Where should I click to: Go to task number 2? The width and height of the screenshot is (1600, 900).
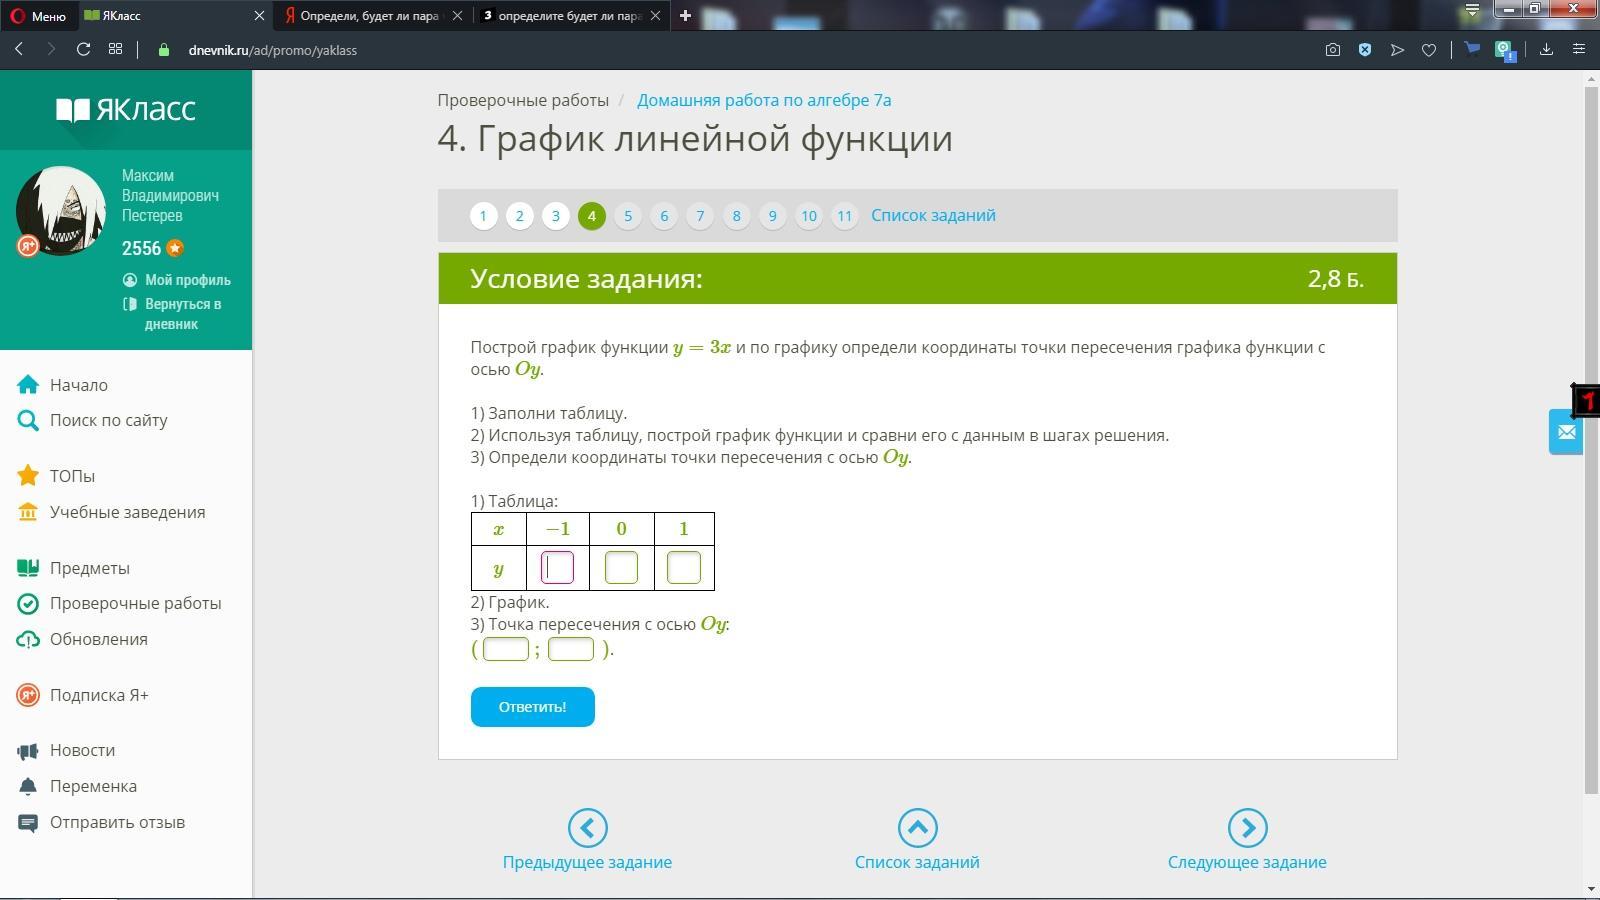[x=519, y=215]
